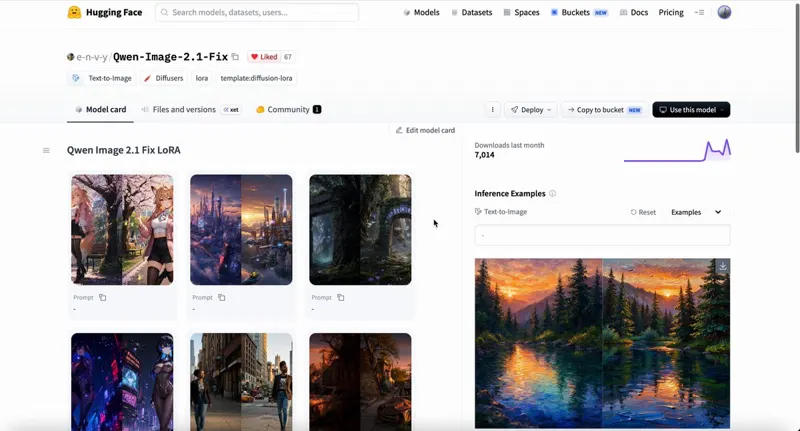Open the three-dot more options menu
Image resolution: width=800 pixels, height=431 pixels.
pyautogui.click(x=492, y=110)
